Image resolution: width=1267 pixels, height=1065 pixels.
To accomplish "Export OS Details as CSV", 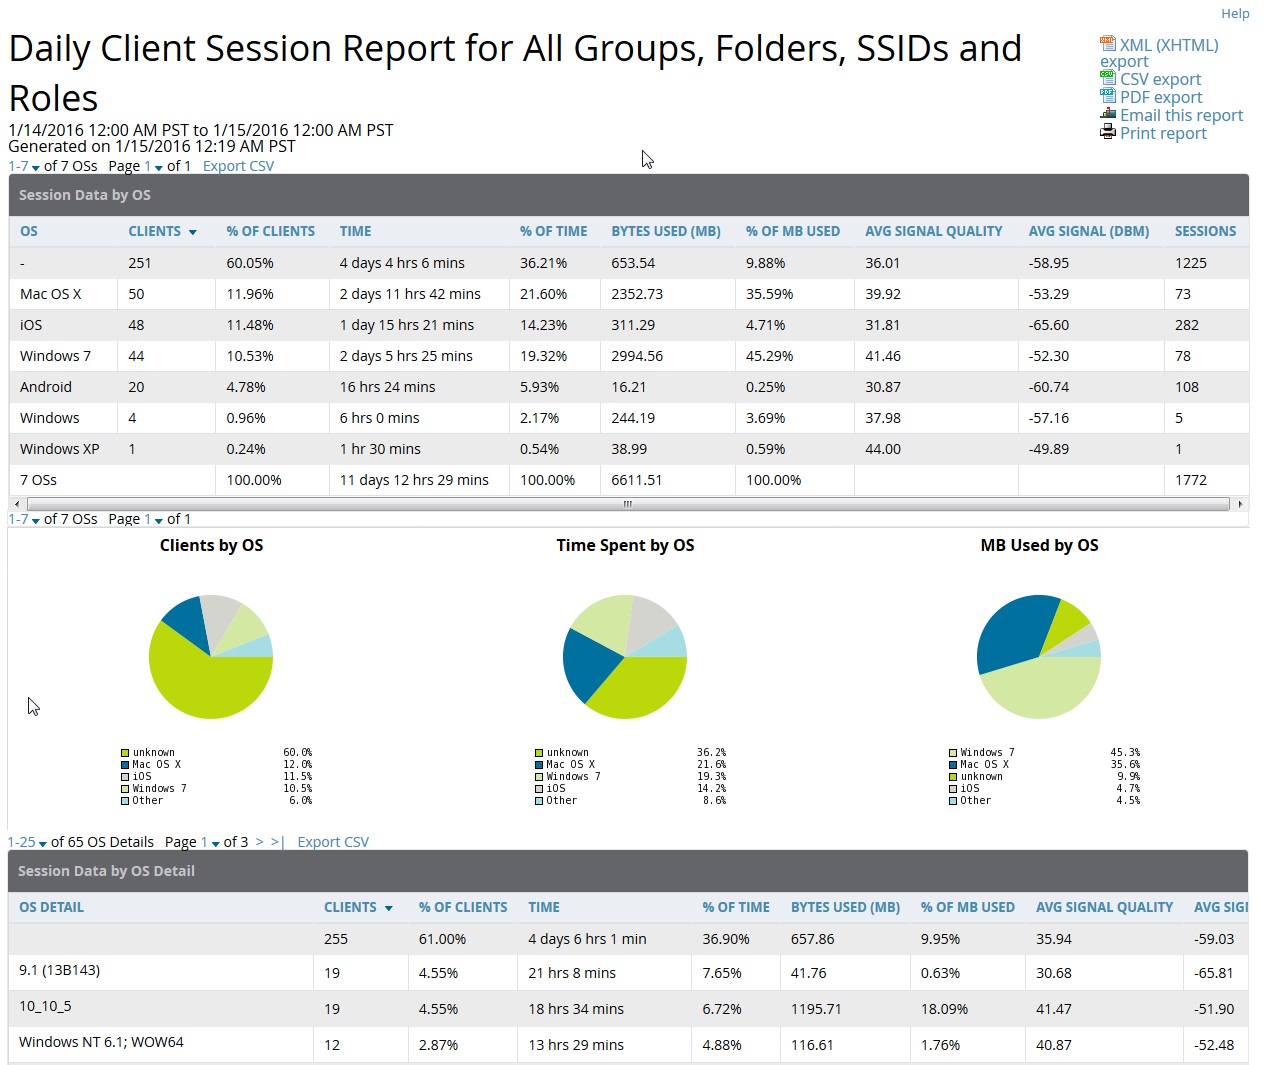I will click(x=333, y=842).
